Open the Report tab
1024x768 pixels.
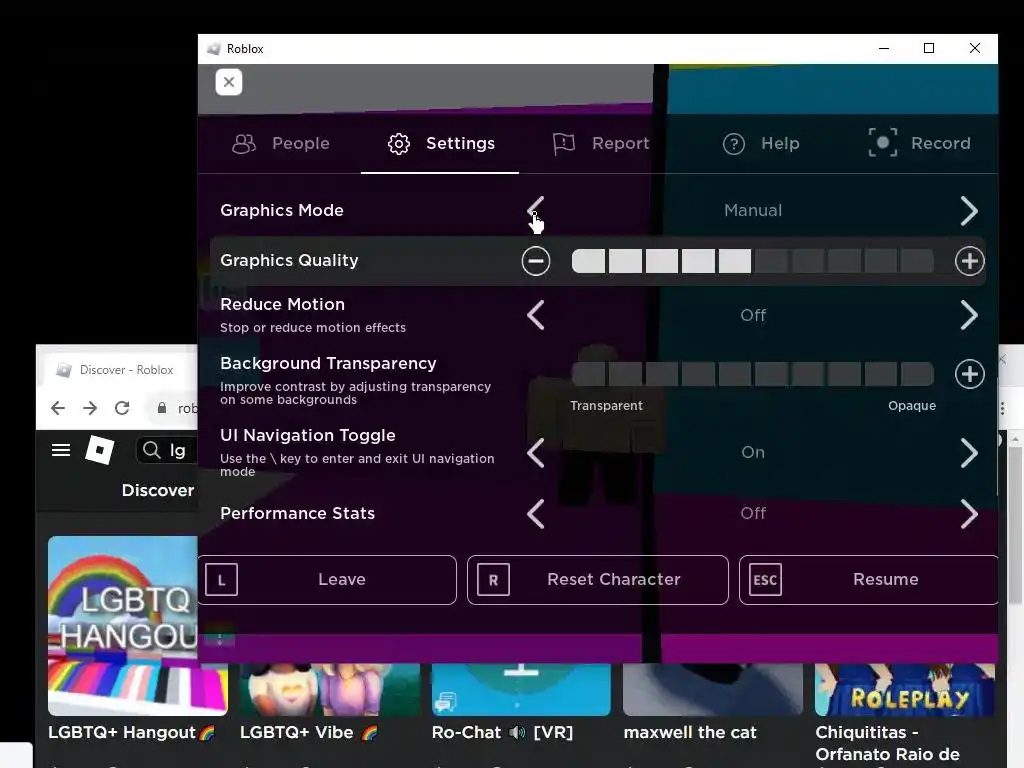click(x=601, y=143)
